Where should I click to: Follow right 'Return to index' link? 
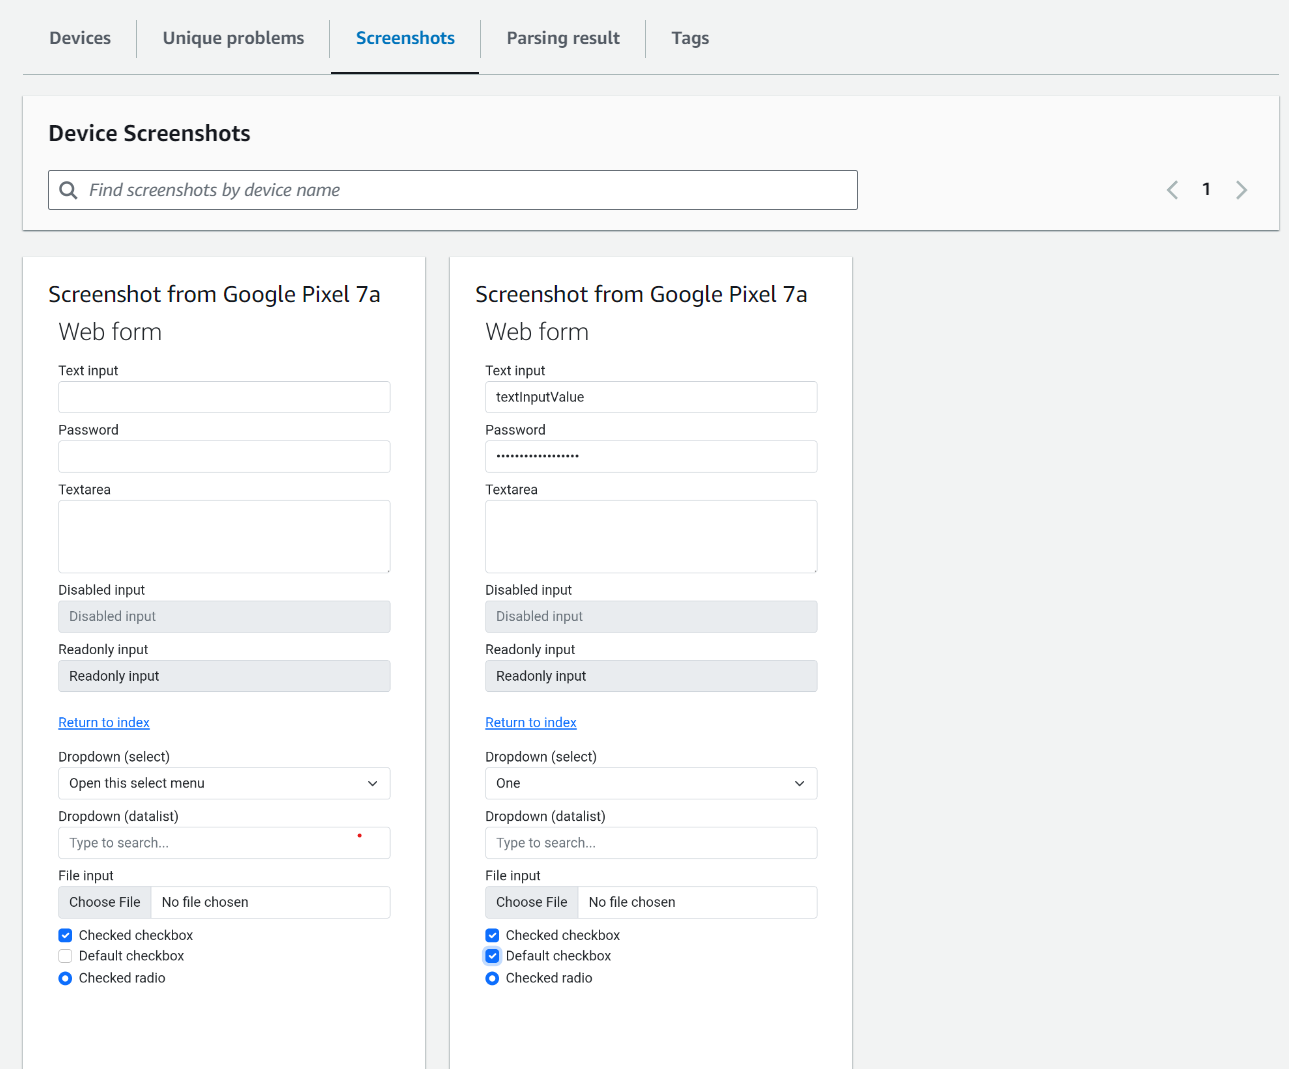click(531, 722)
